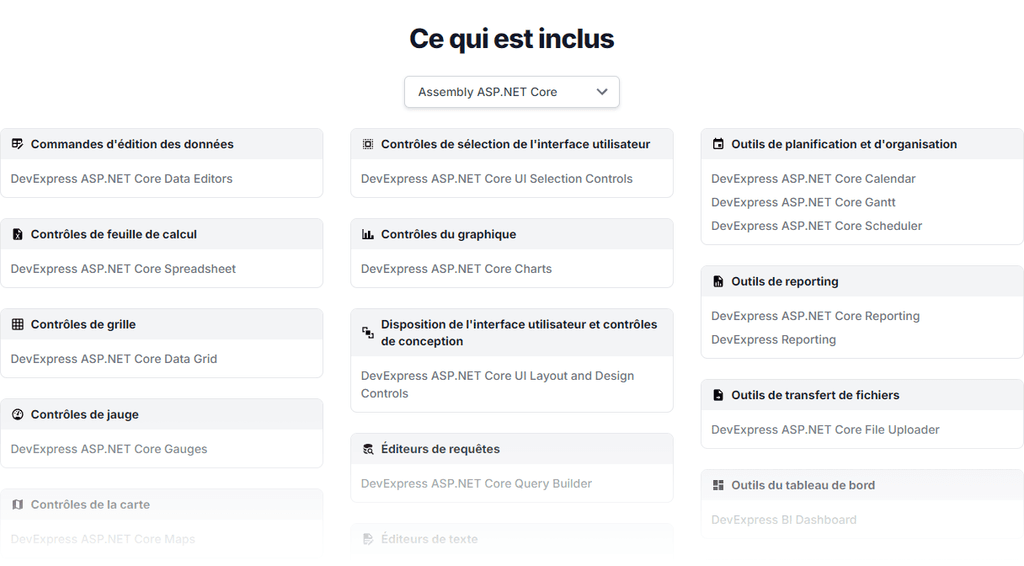Click 'Contrôles du graphique' heading
Image resolution: width=1024 pixels, height=566 pixels.
448,234
